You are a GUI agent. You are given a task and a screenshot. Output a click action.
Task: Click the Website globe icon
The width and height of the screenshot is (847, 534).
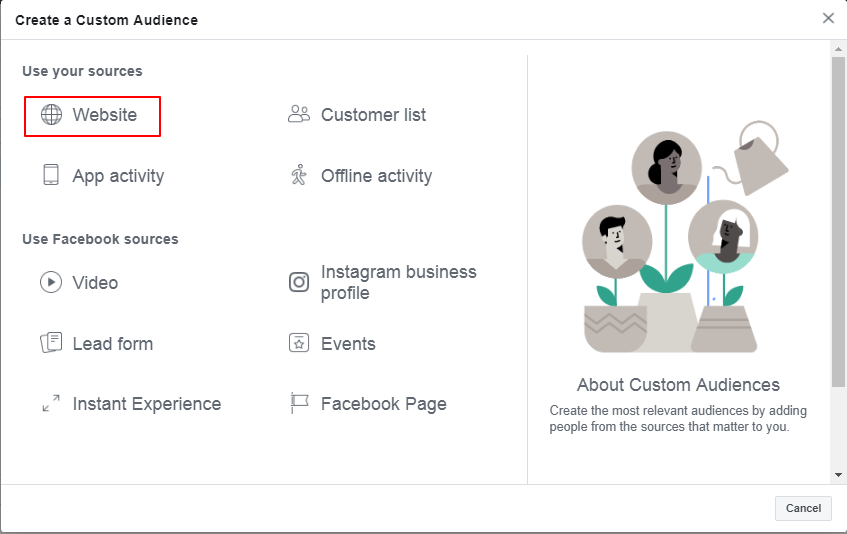[x=51, y=114]
